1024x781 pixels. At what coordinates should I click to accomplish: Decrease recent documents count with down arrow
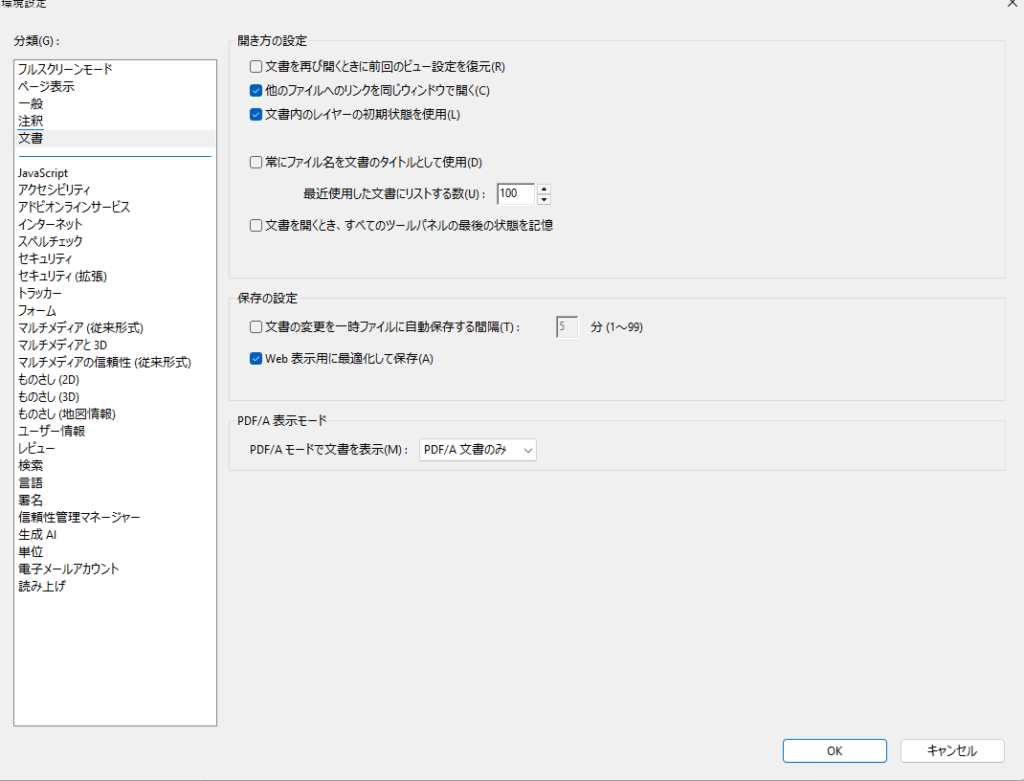point(544,199)
